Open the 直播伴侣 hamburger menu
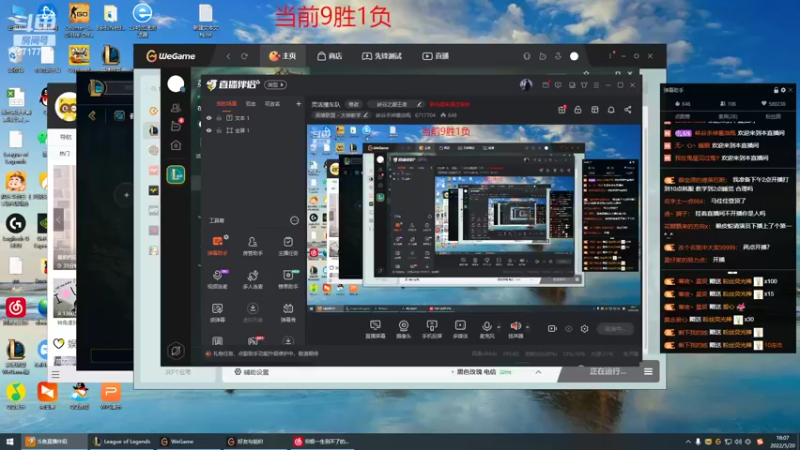The image size is (800, 450). (x=596, y=85)
